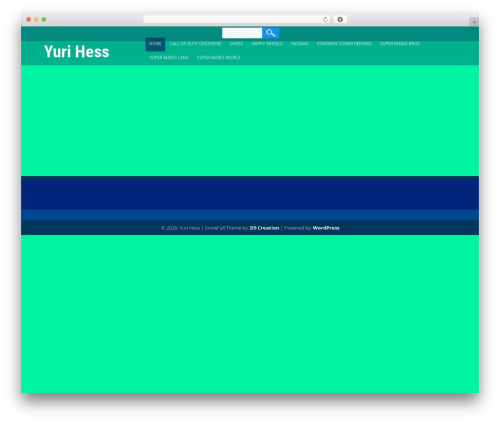This screenshot has height=423, width=500.
Task: Open the WordPress footer link
Action: tap(326, 228)
